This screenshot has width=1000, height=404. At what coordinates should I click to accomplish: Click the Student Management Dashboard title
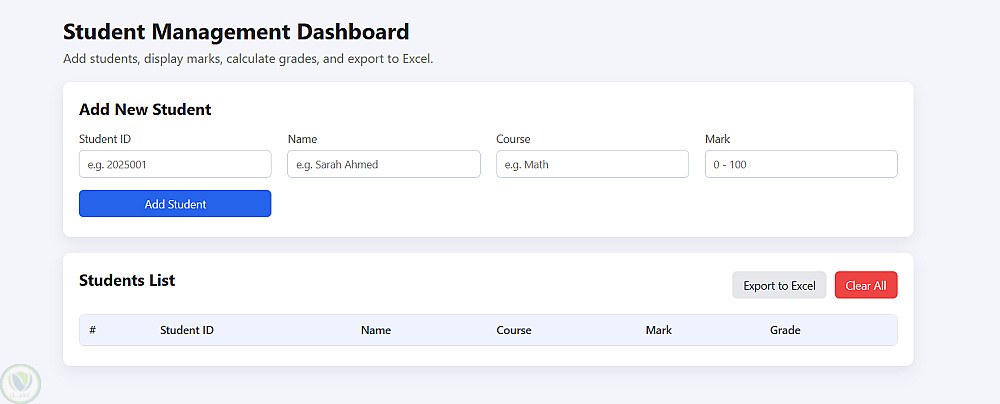tap(236, 32)
